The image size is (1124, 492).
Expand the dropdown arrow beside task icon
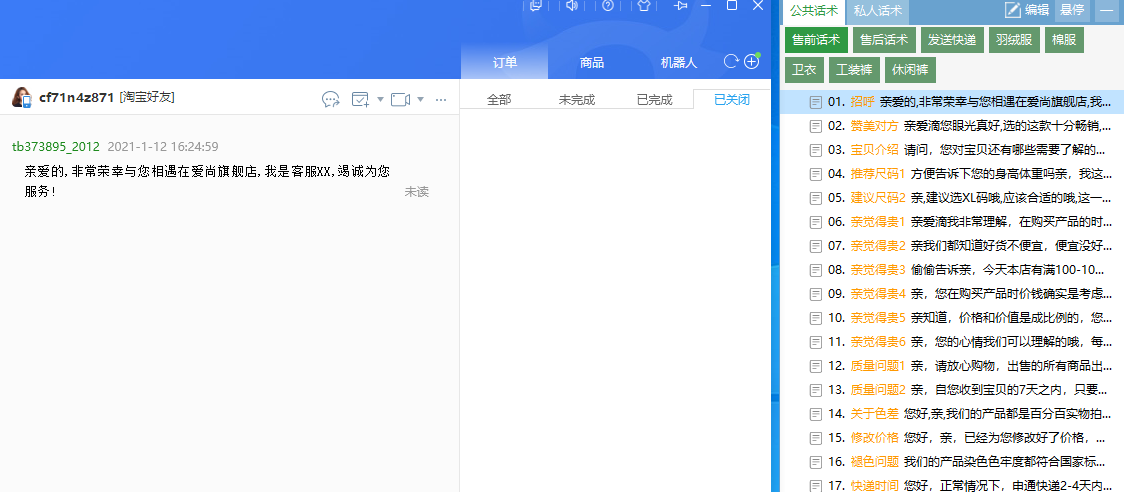[x=381, y=99]
